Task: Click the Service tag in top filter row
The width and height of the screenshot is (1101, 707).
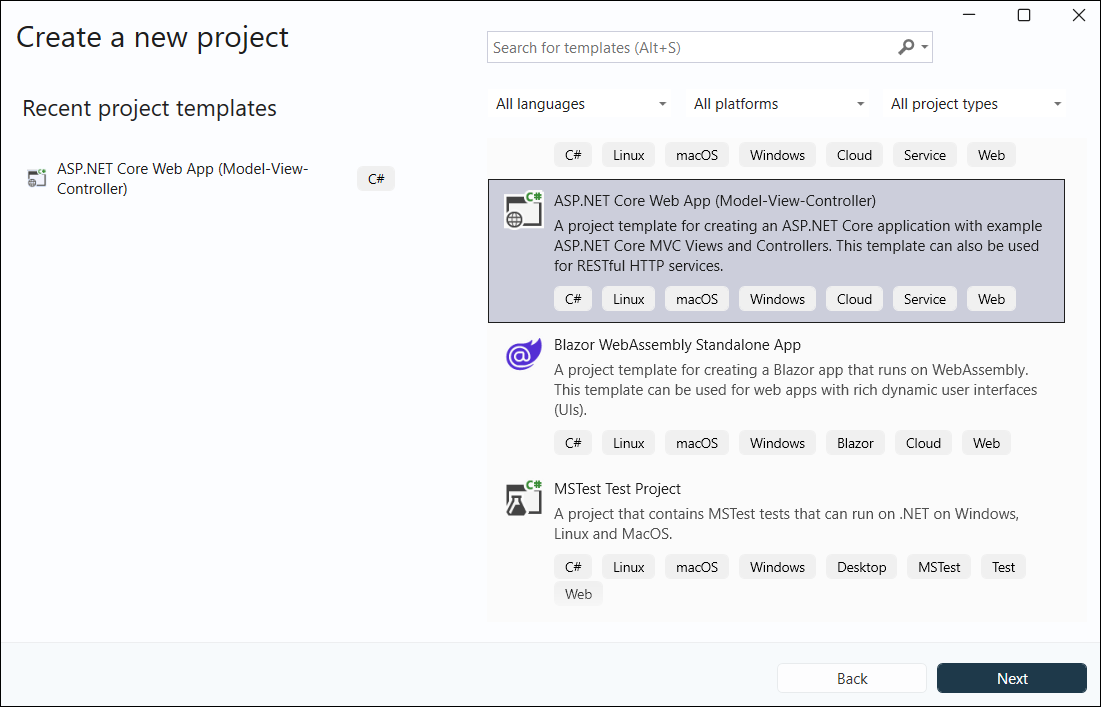Action: tap(924, 154)
